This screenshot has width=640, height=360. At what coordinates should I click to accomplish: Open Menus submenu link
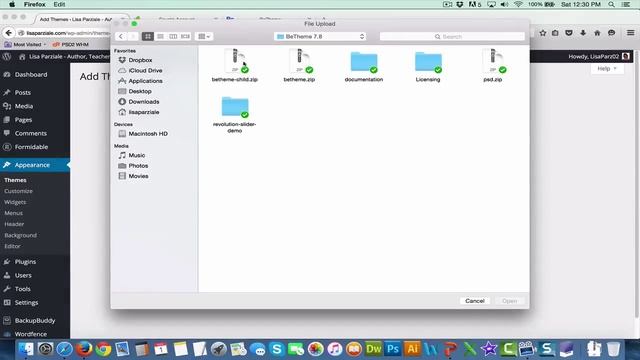tap(13, 213)
